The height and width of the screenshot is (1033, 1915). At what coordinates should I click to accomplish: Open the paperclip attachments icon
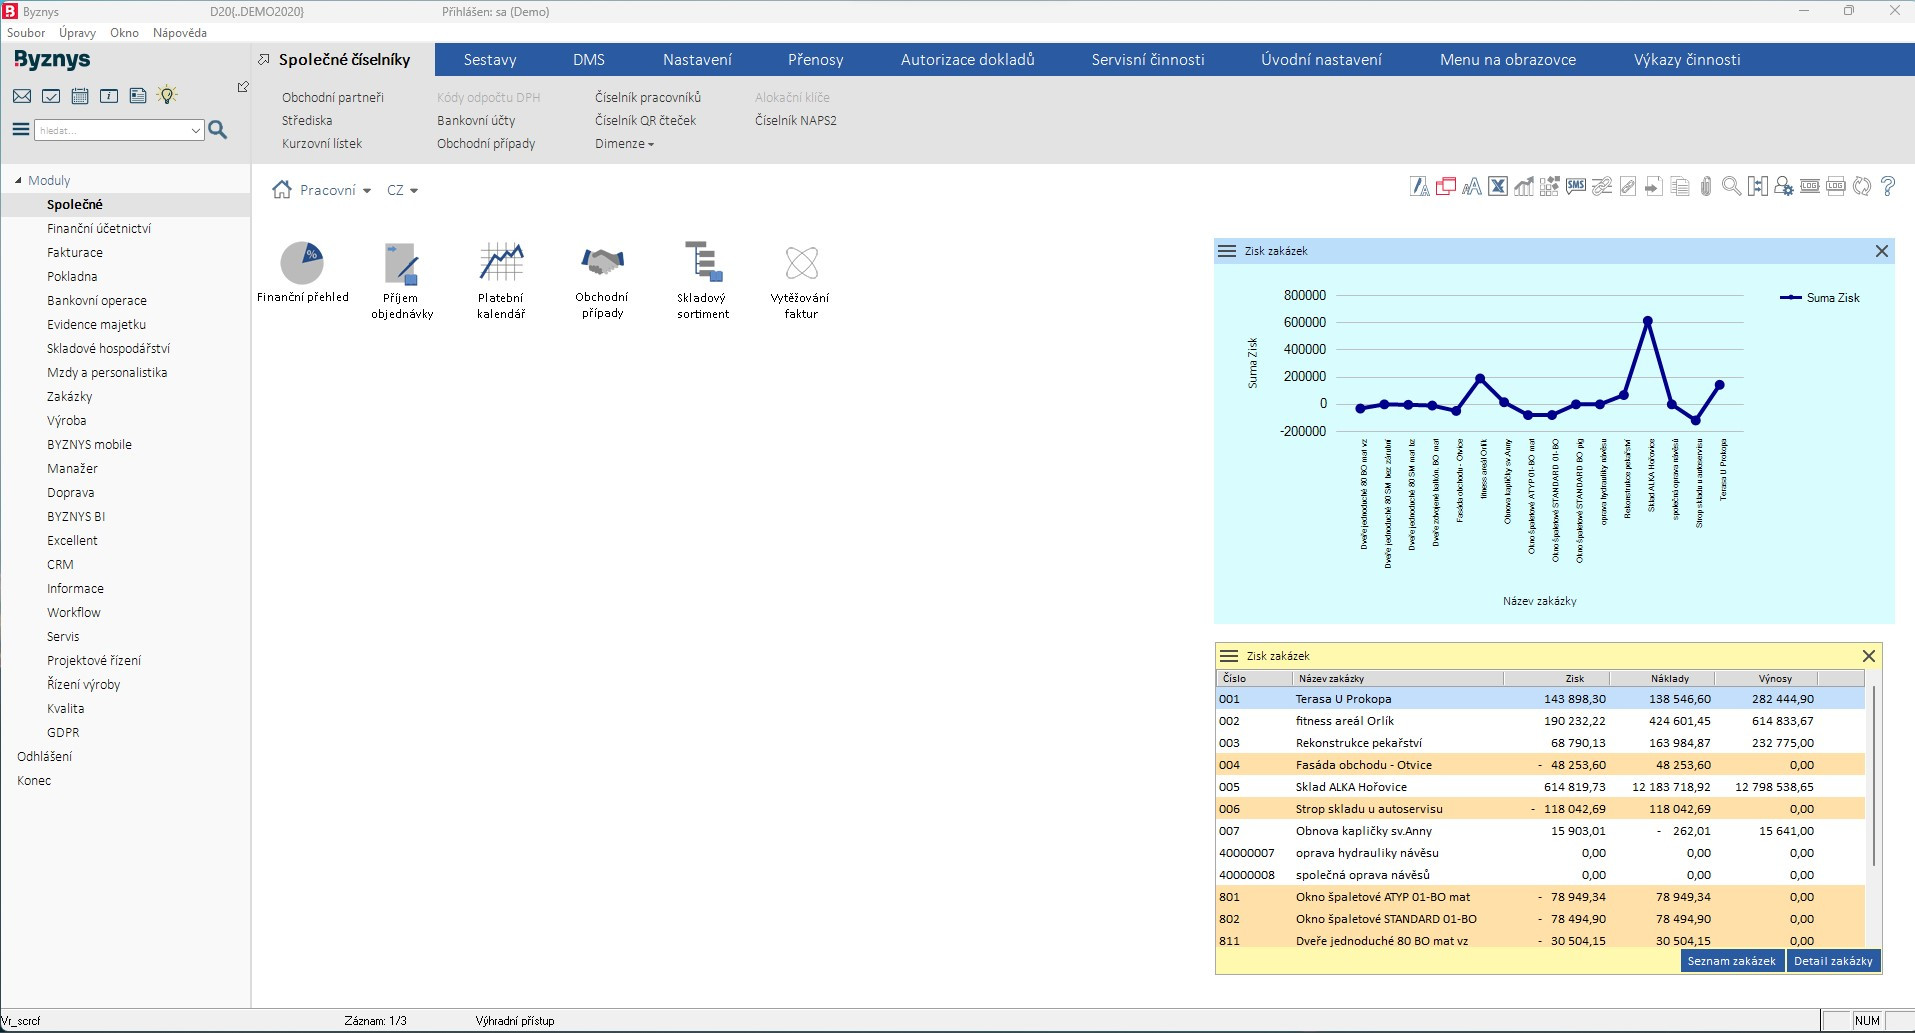pos(1706,186)
